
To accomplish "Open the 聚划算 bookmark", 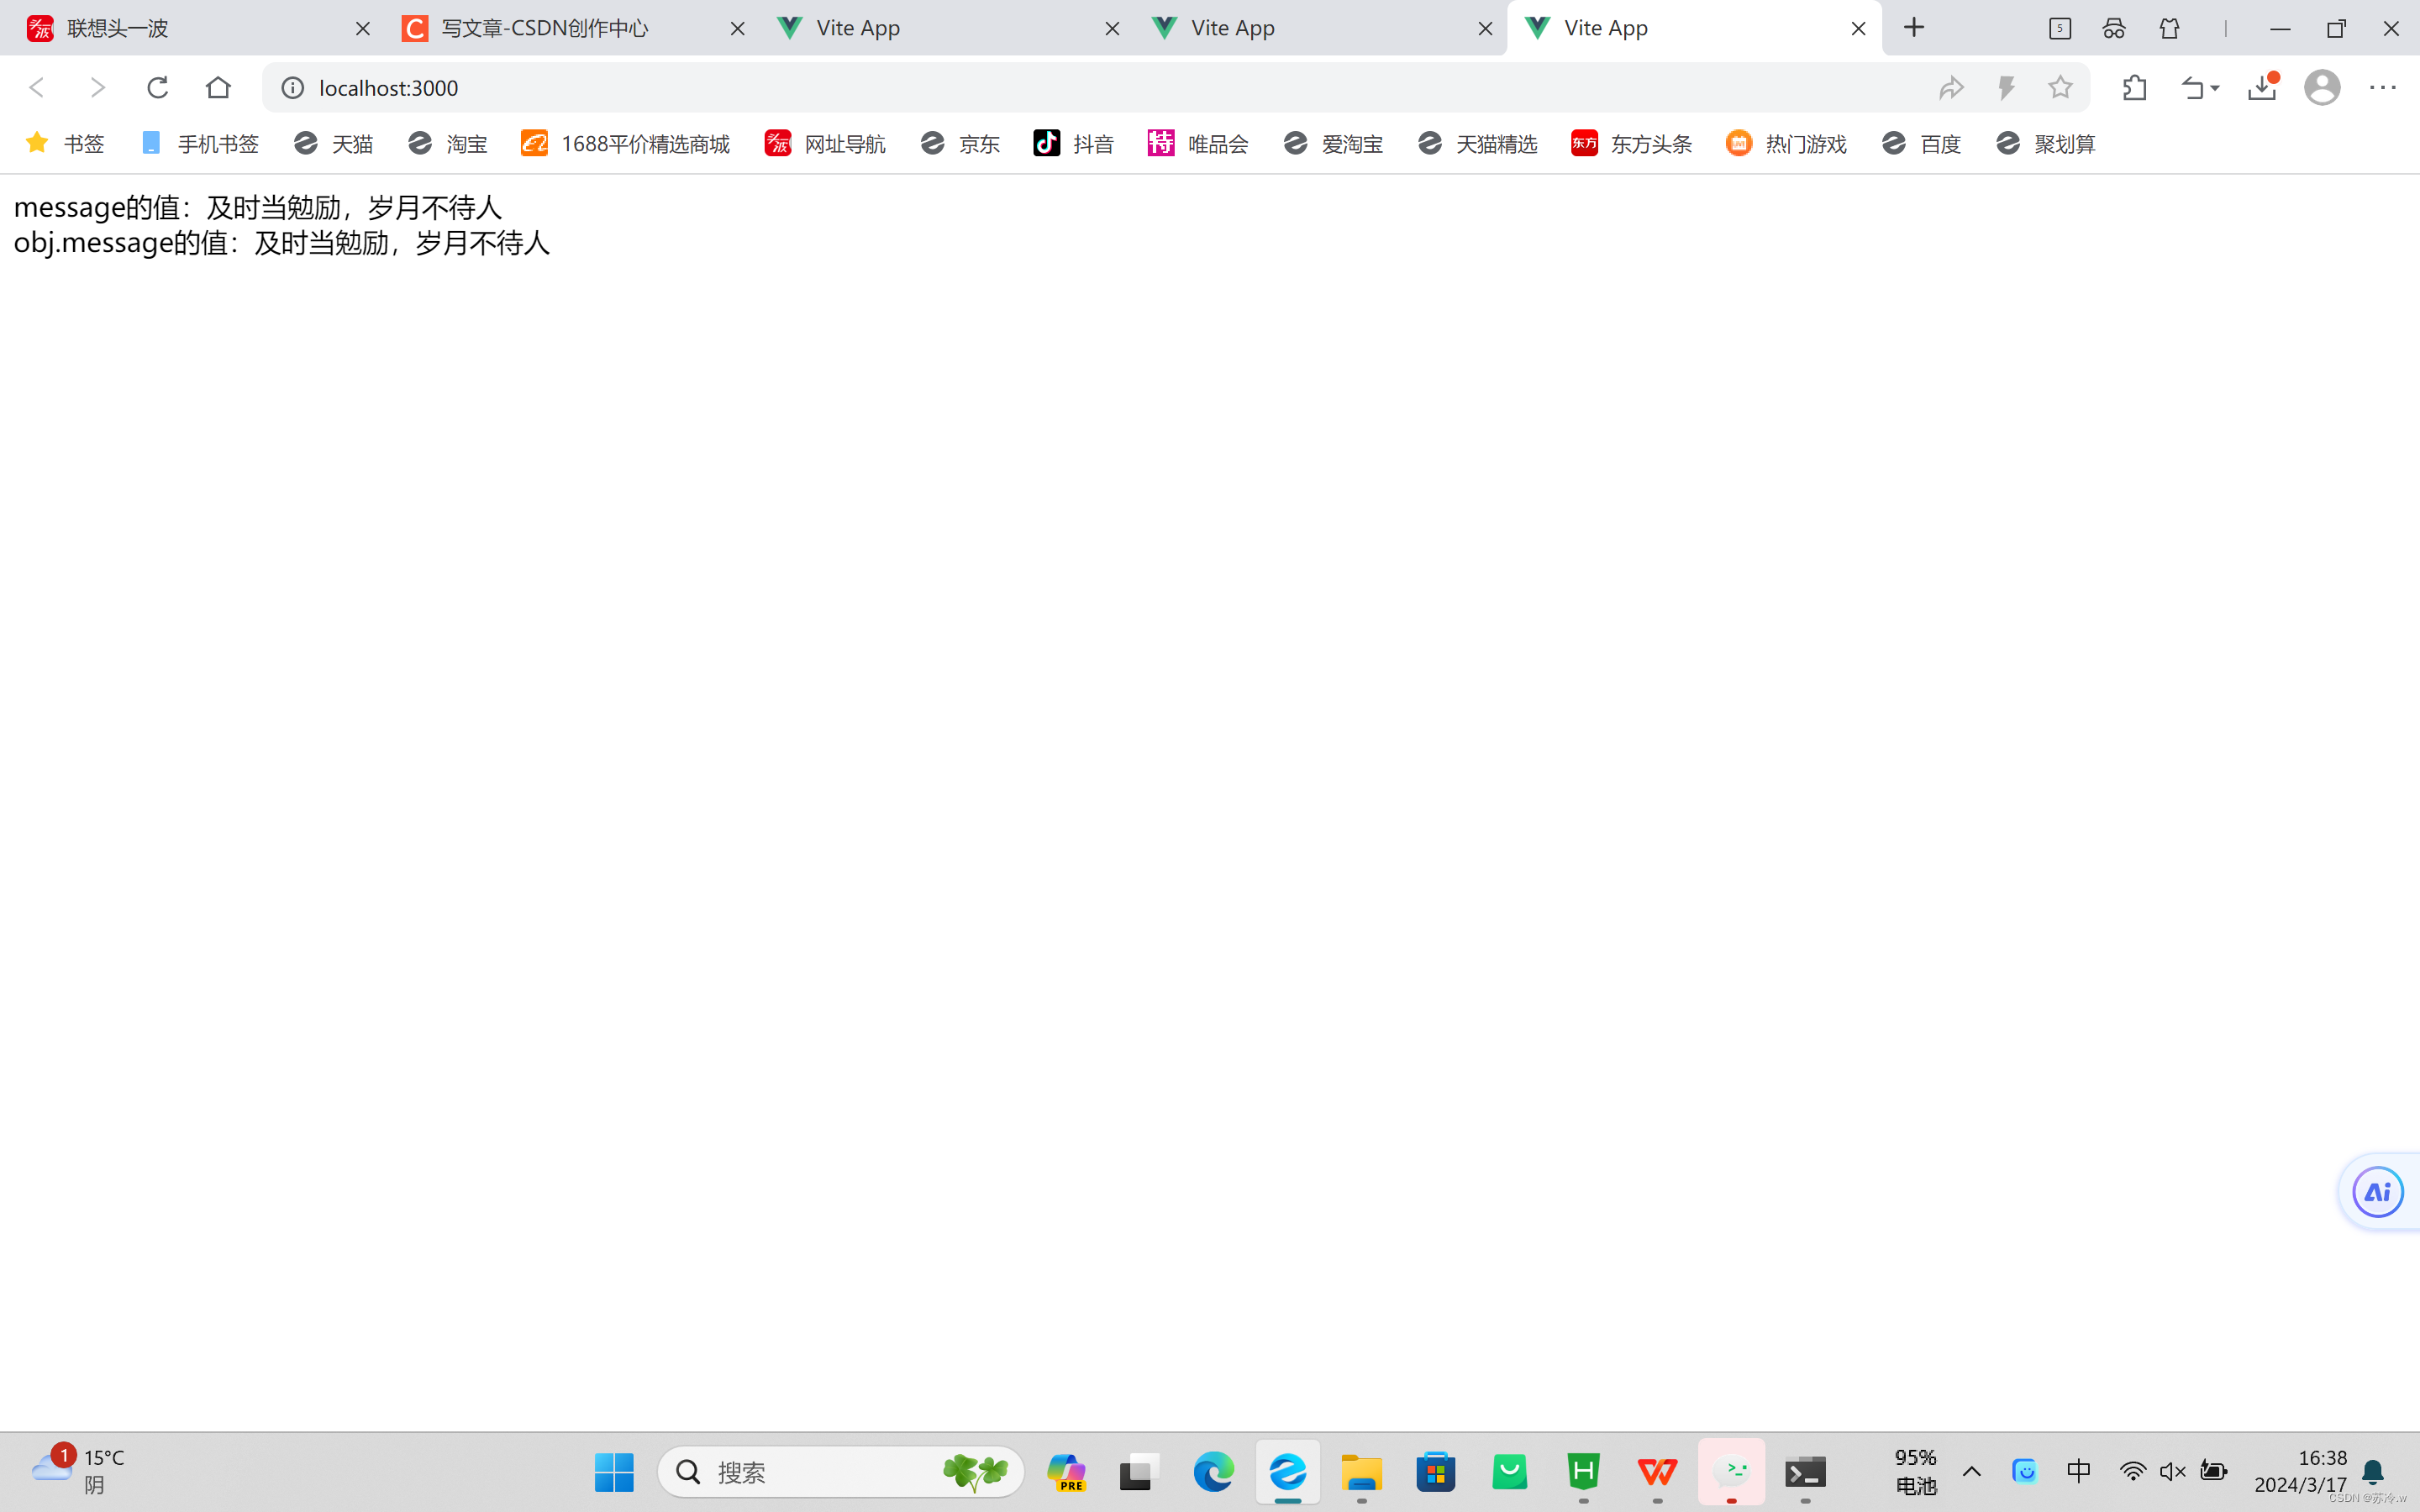I will pyautogui.click(x=2045, y=144).
